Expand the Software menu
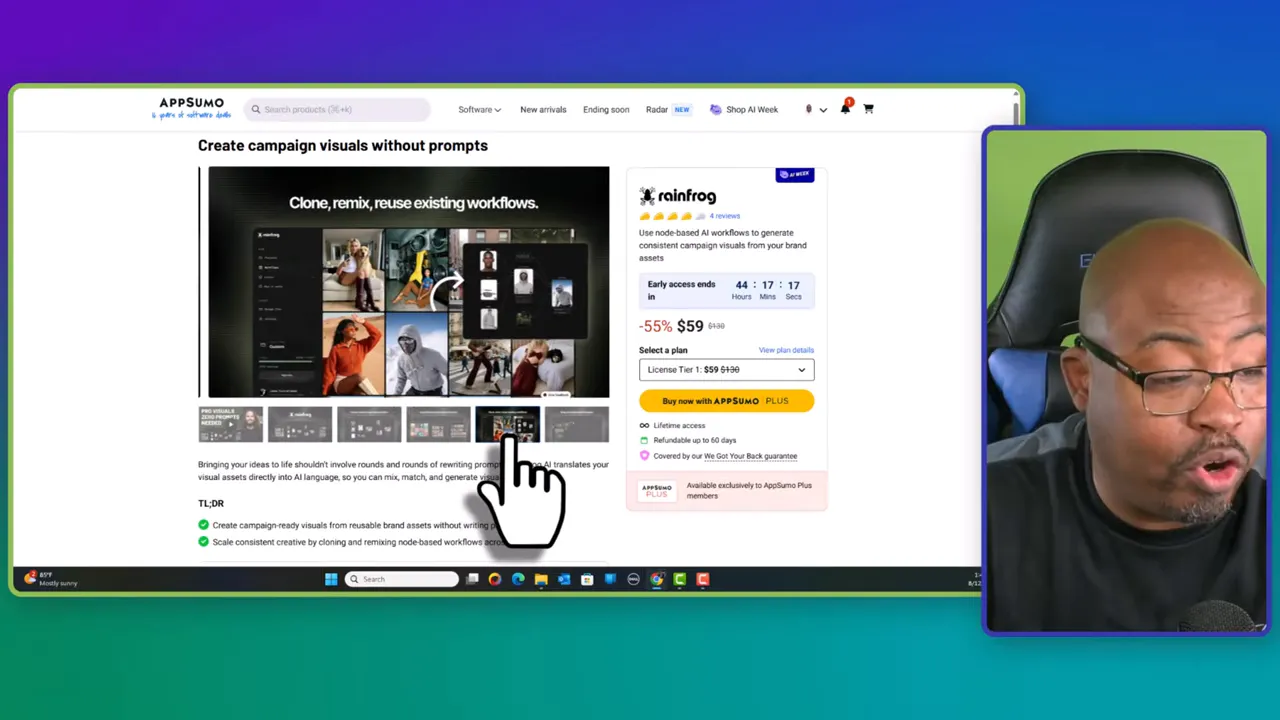 (x=479, y=109)
